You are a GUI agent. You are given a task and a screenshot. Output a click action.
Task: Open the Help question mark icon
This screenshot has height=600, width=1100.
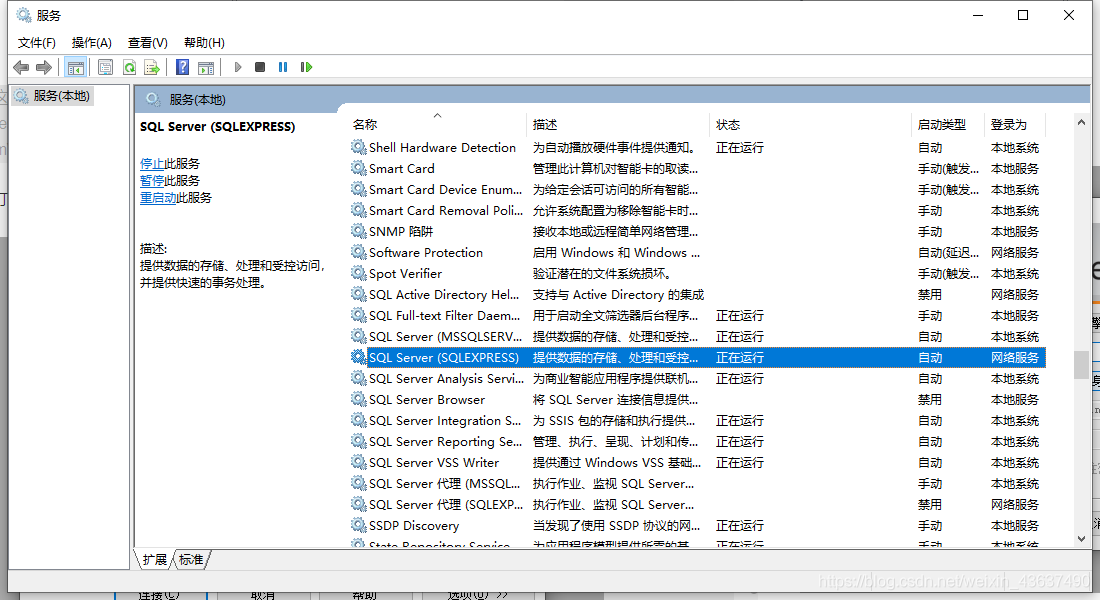coord(182,67)
